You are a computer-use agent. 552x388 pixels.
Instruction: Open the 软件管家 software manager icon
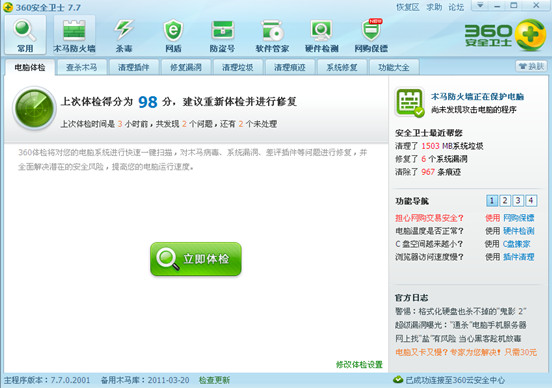[x=272, y=35]
